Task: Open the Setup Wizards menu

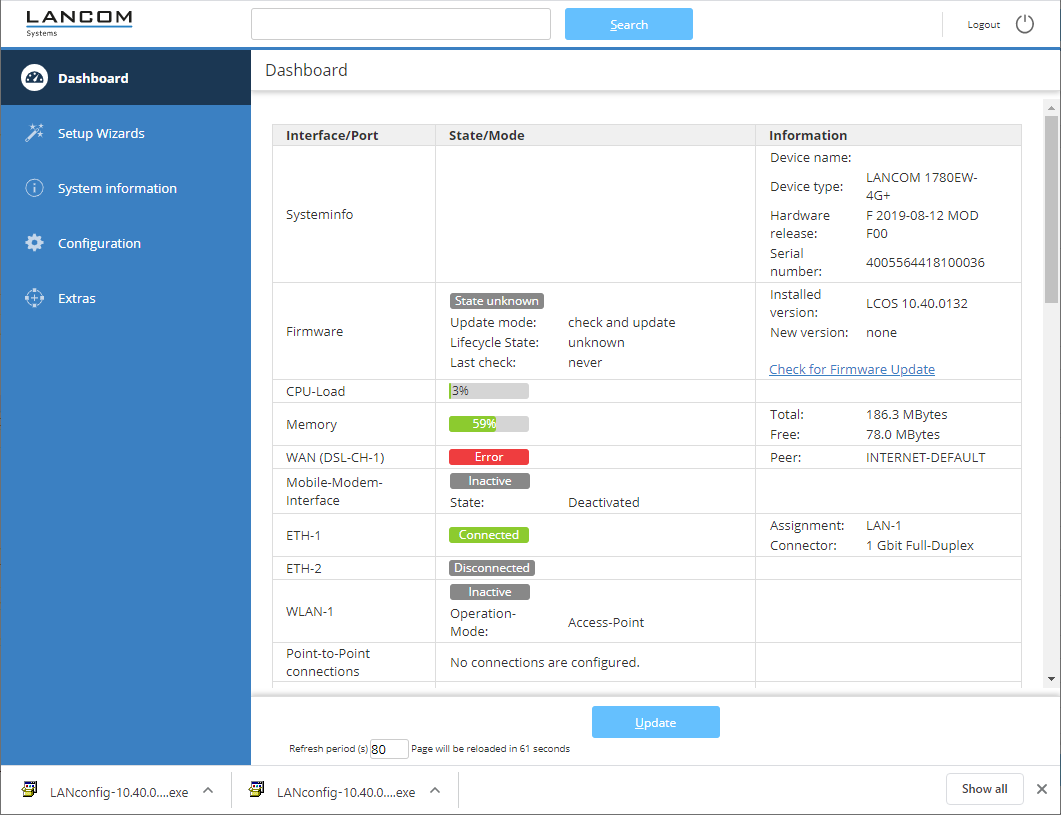Action: point(101,133)
